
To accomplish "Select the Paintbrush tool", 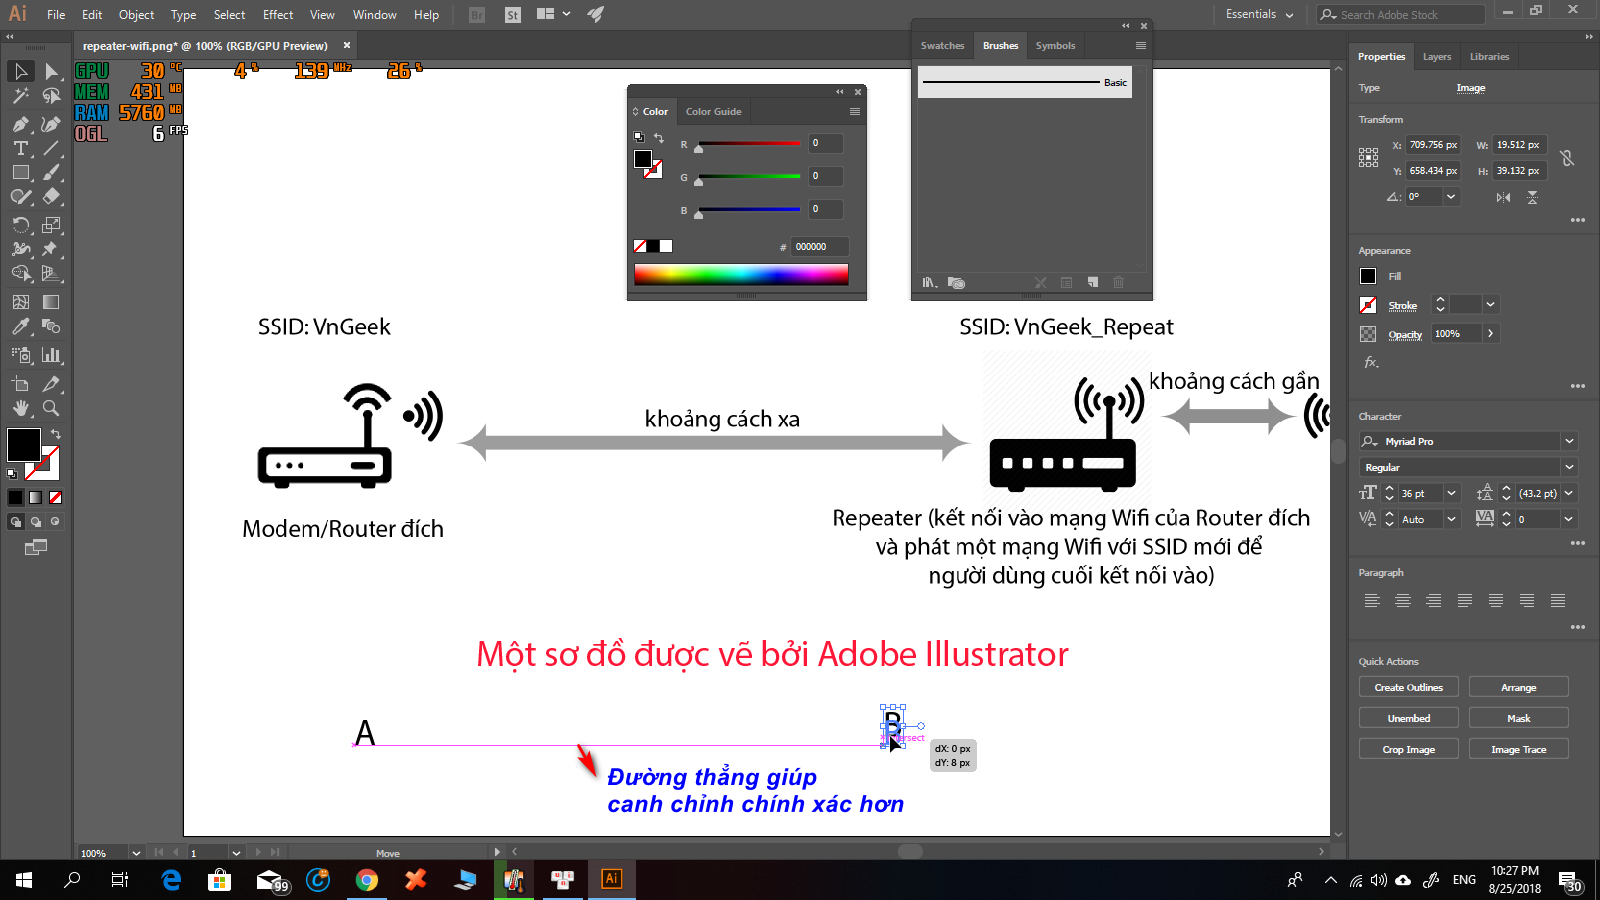I will pyautogui.click(x=51, y=172).
